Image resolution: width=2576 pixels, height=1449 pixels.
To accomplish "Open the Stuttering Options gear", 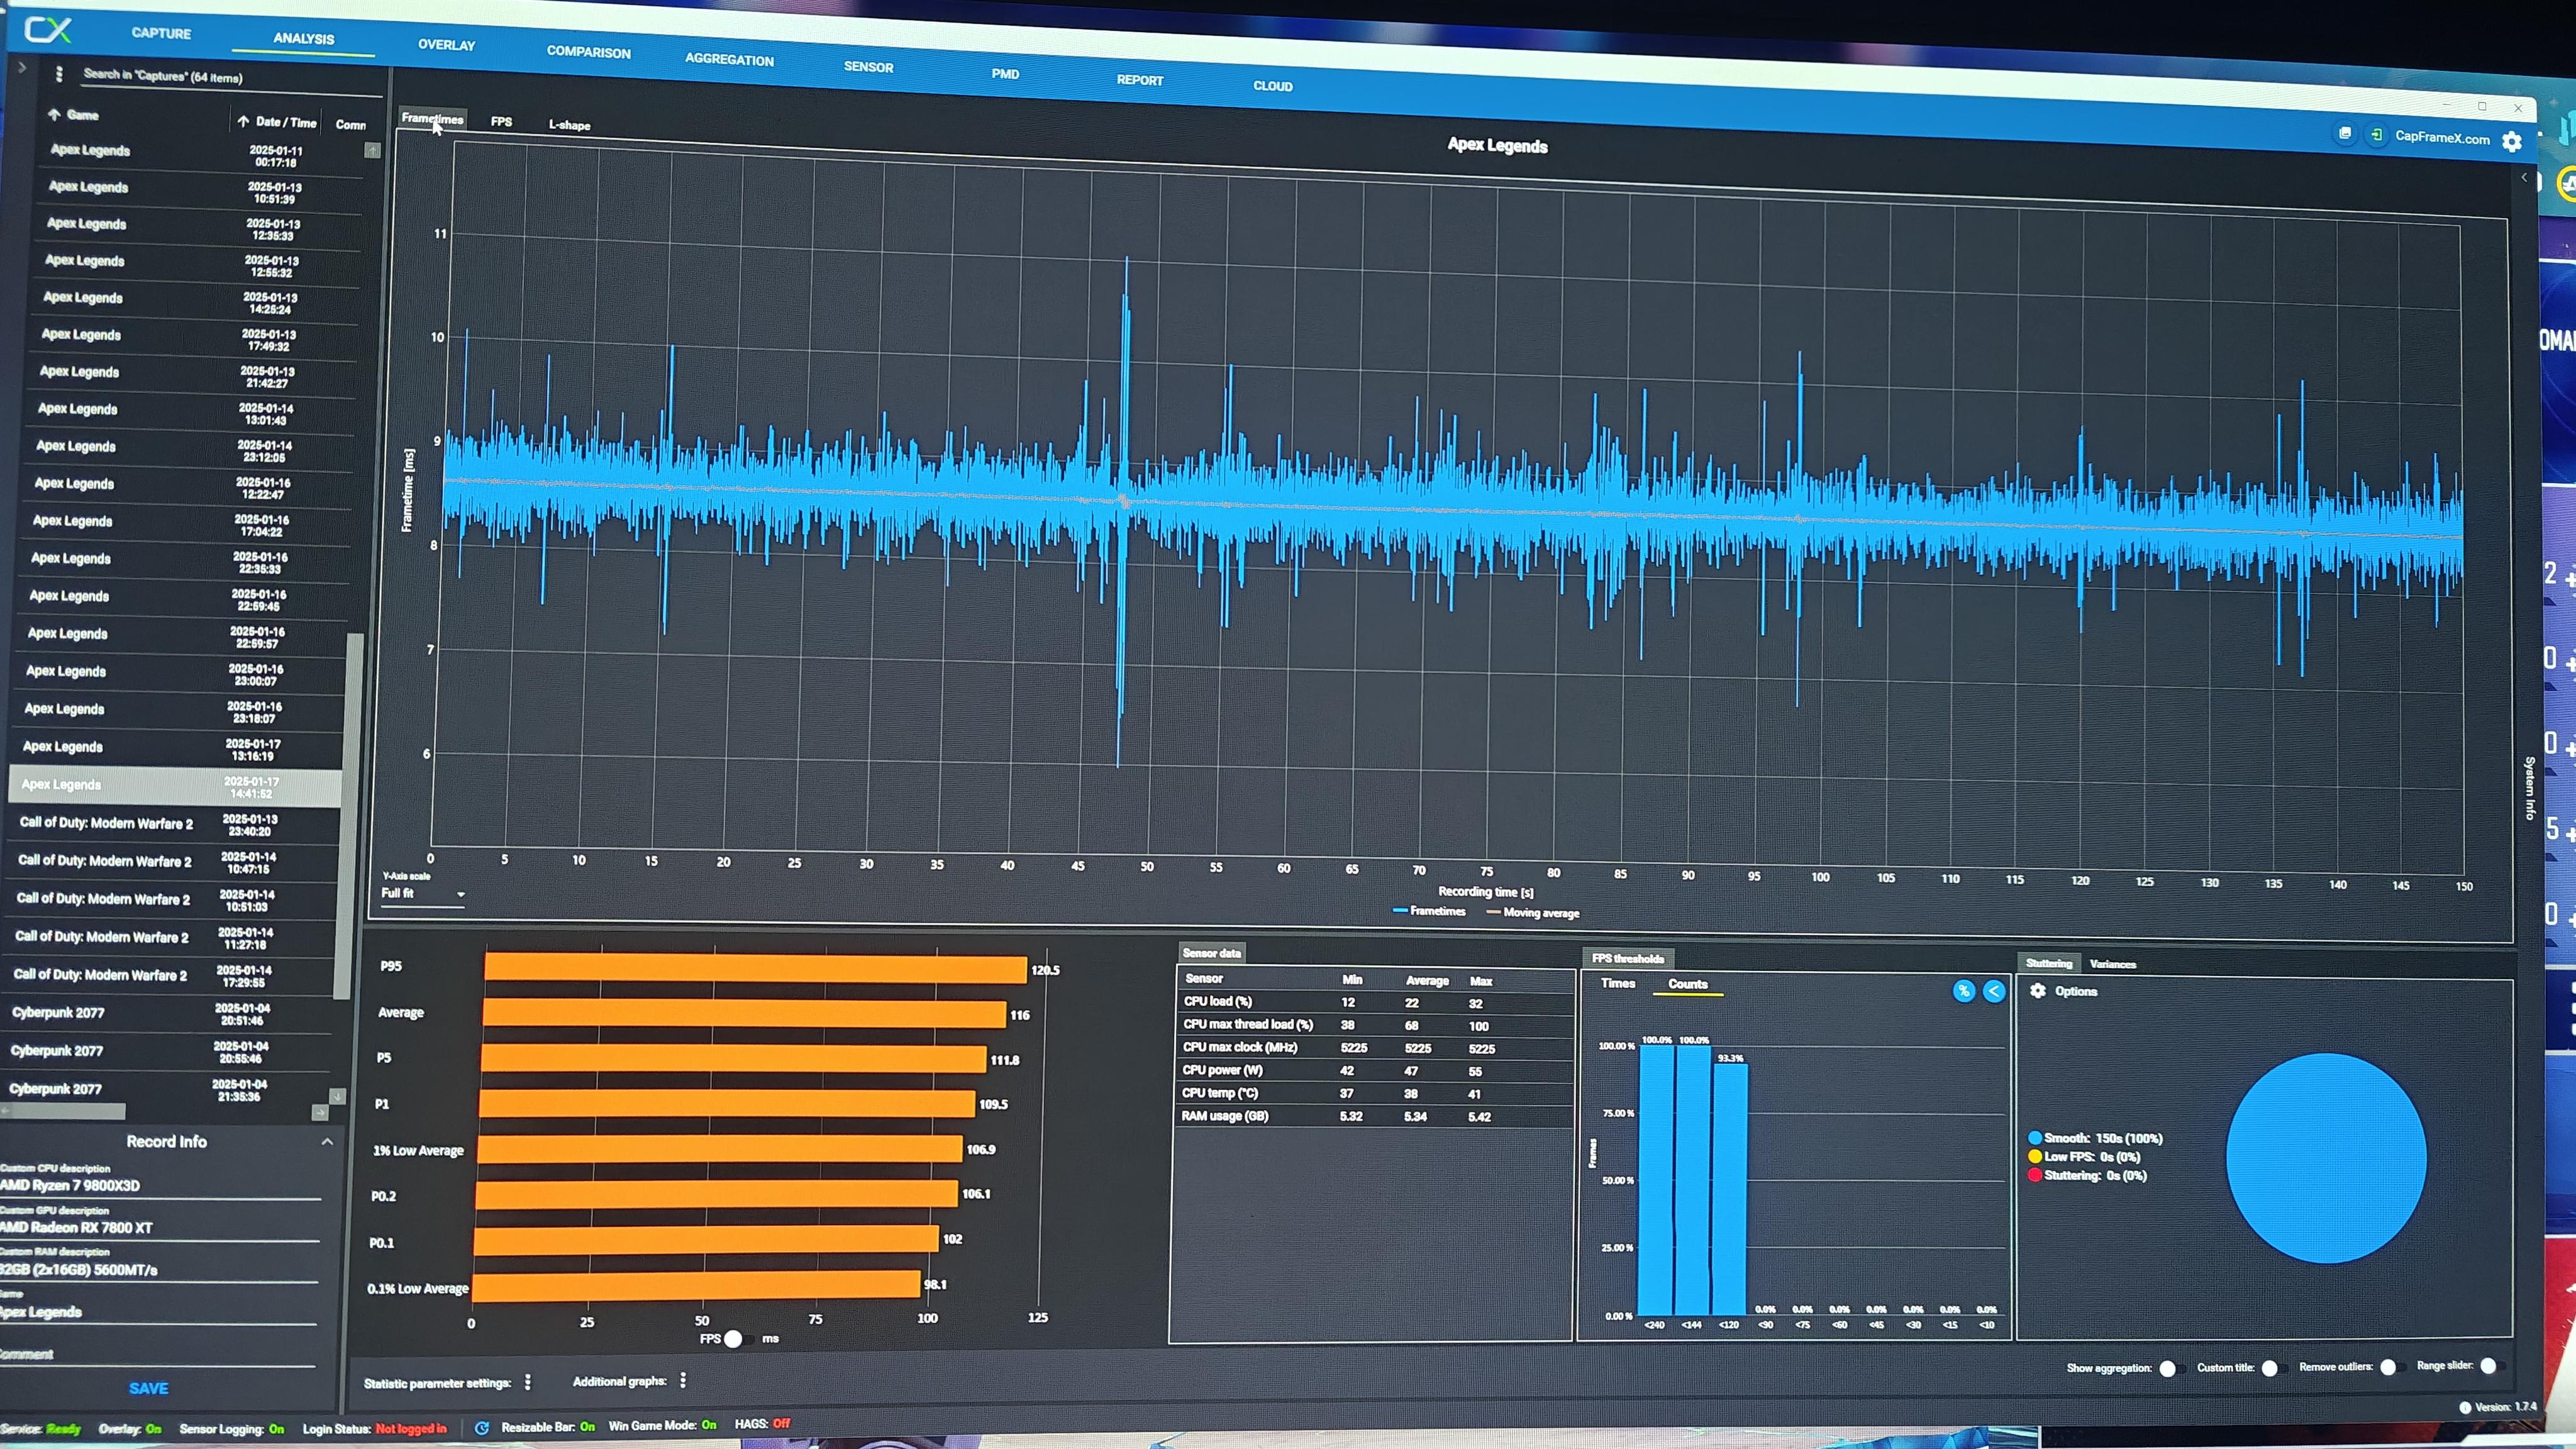I will tap(2037, 990).
